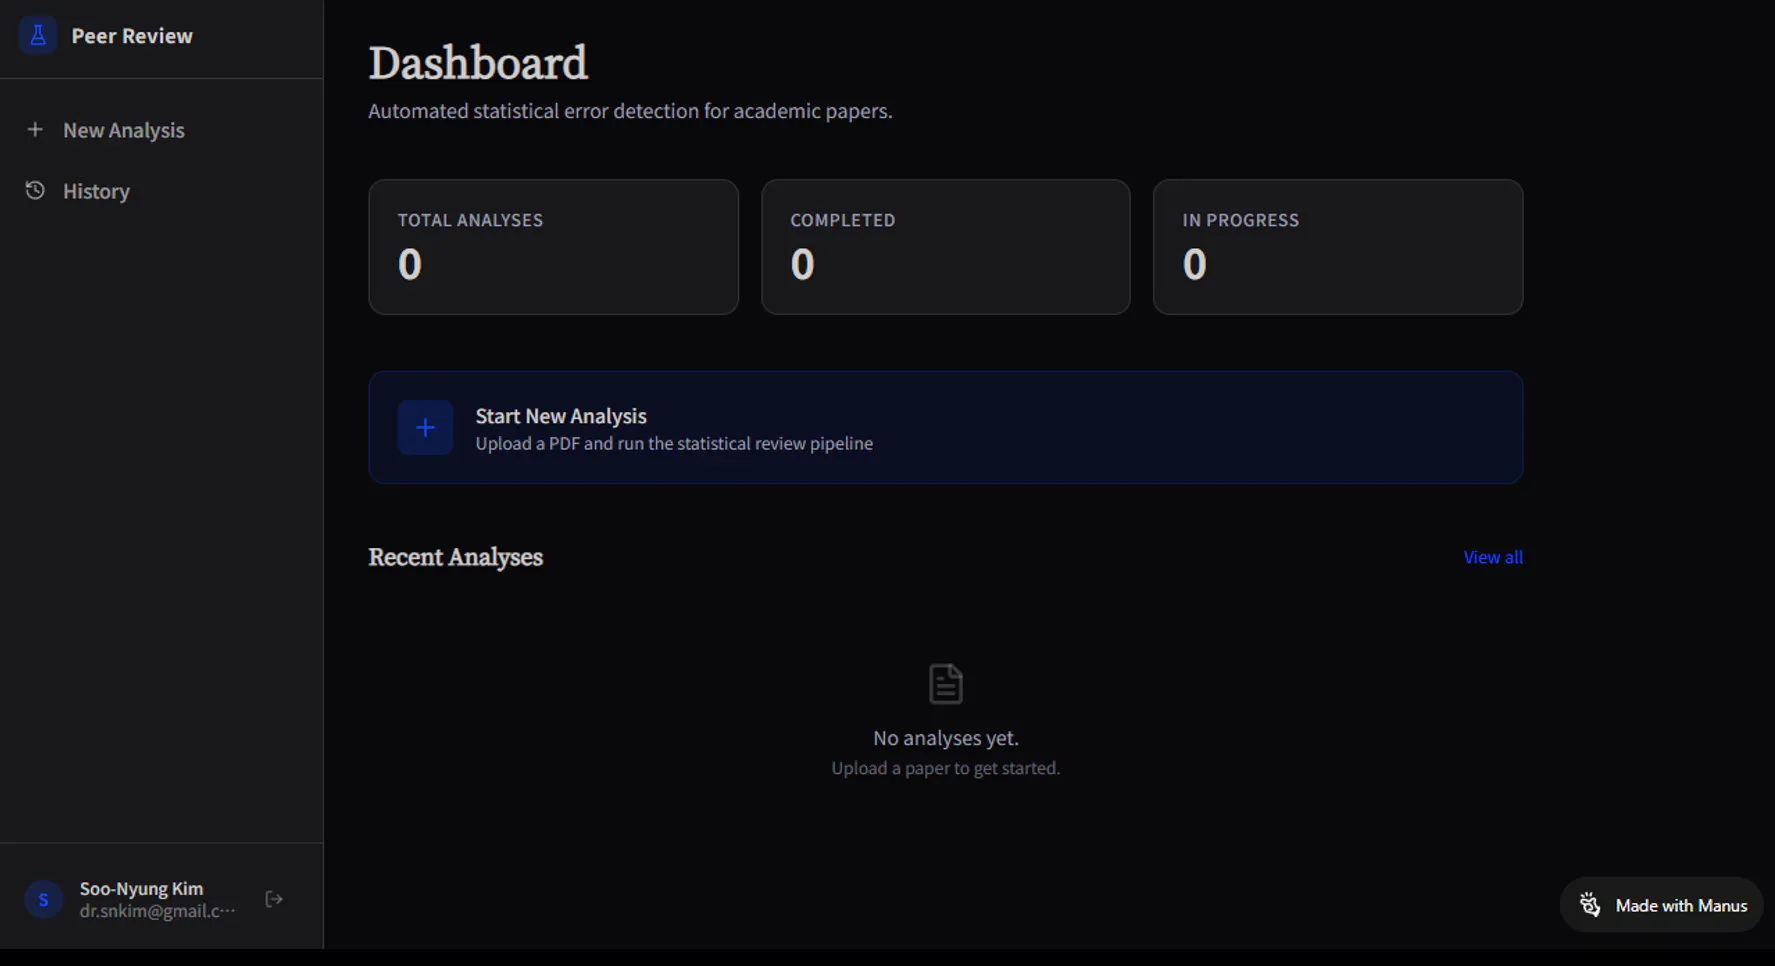Click the Manus hand icon
1775x966 pixels.
pyautogui.click(x=1590, y=905)
